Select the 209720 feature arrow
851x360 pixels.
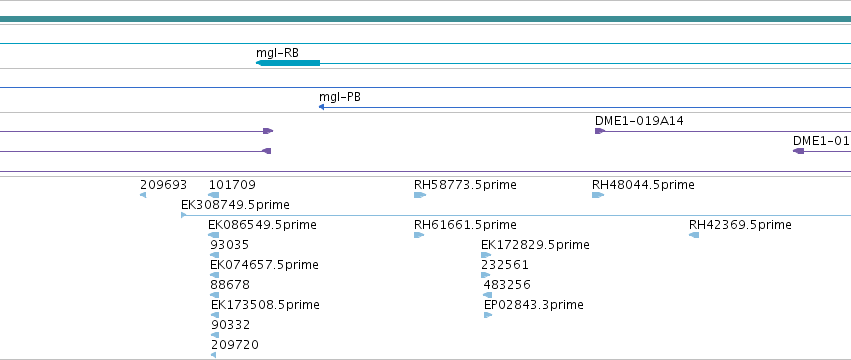click(214, 355)
